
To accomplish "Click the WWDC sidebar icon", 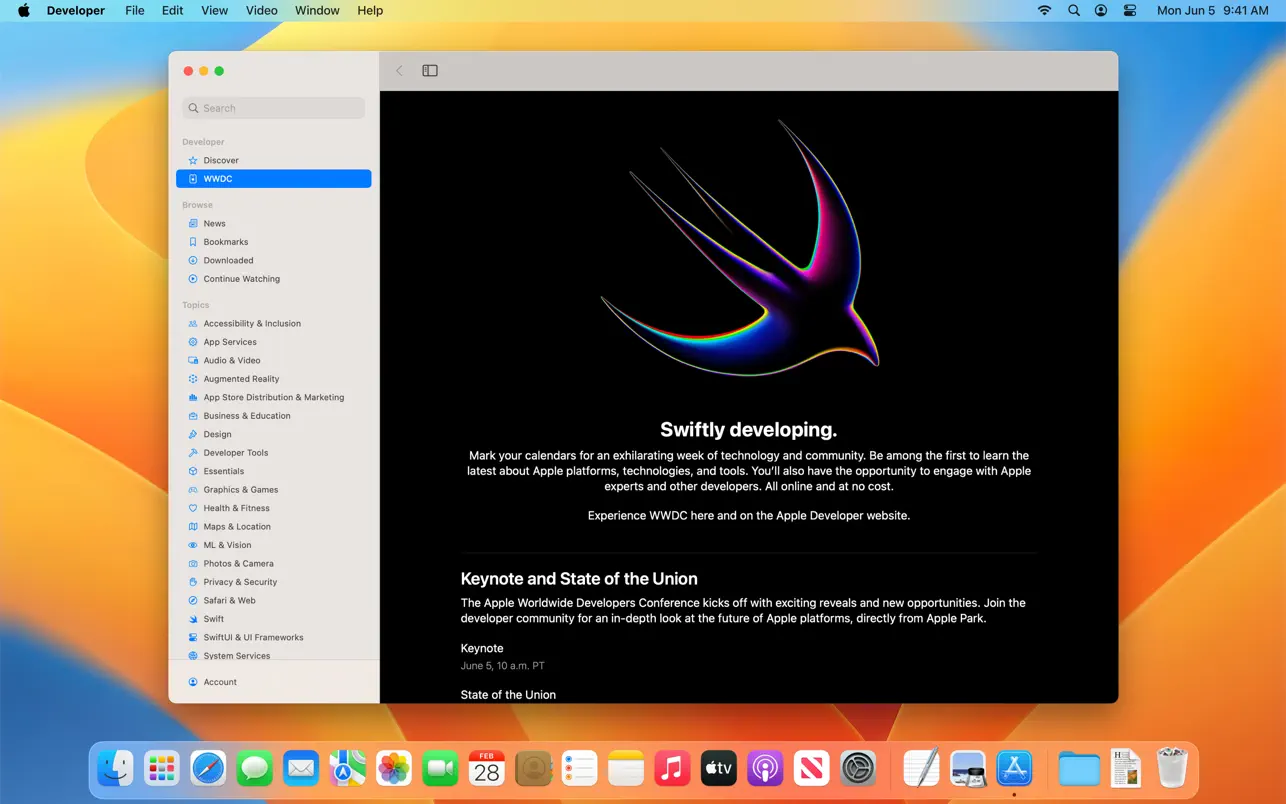I will [x=193, y=179].
